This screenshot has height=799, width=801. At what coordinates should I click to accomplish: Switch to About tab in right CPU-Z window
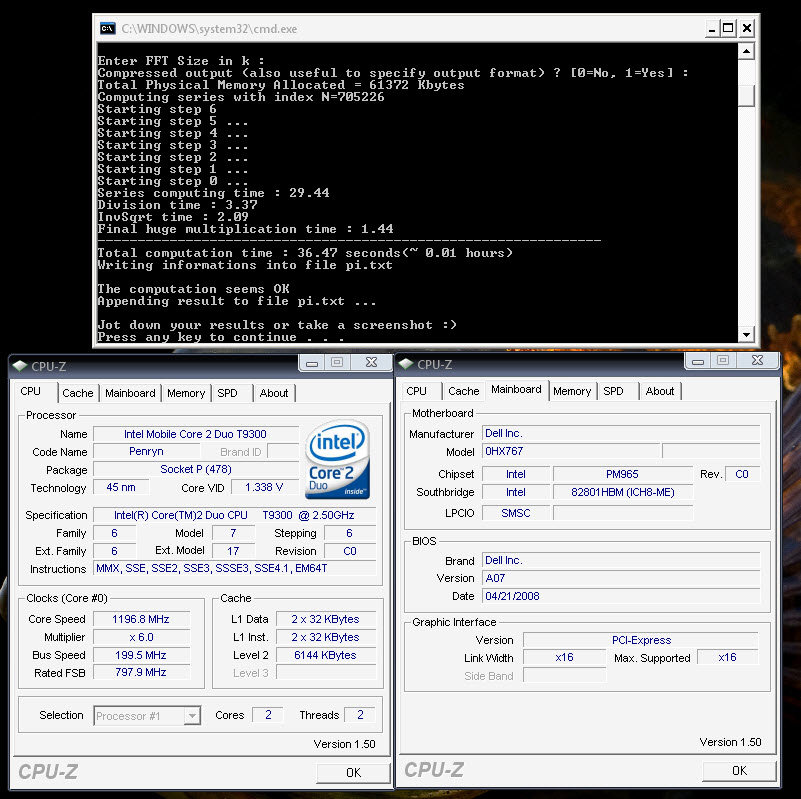coord(660,391)
